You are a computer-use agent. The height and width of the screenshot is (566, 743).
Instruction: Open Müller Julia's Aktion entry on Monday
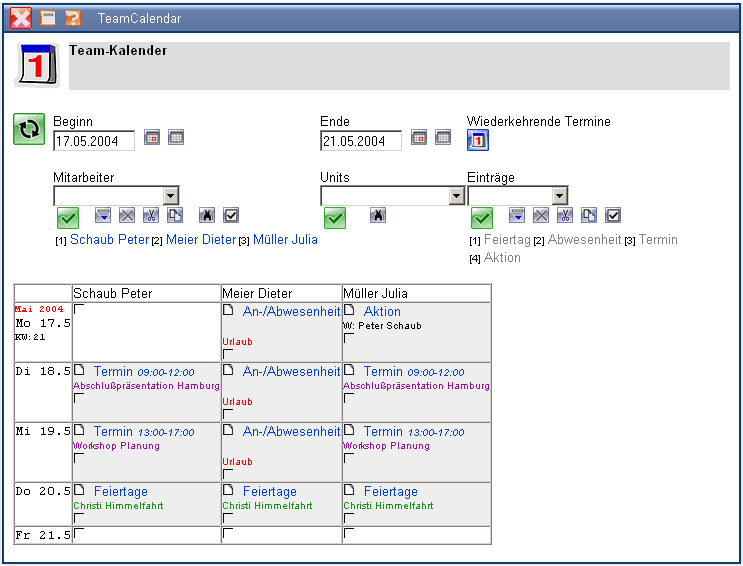click(x=382, y=312)
